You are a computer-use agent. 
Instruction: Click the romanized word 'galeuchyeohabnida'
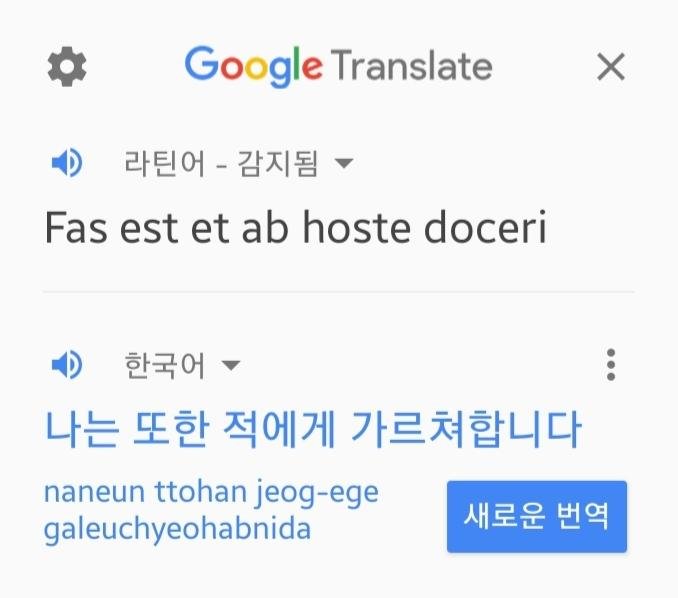pos(177,531)
